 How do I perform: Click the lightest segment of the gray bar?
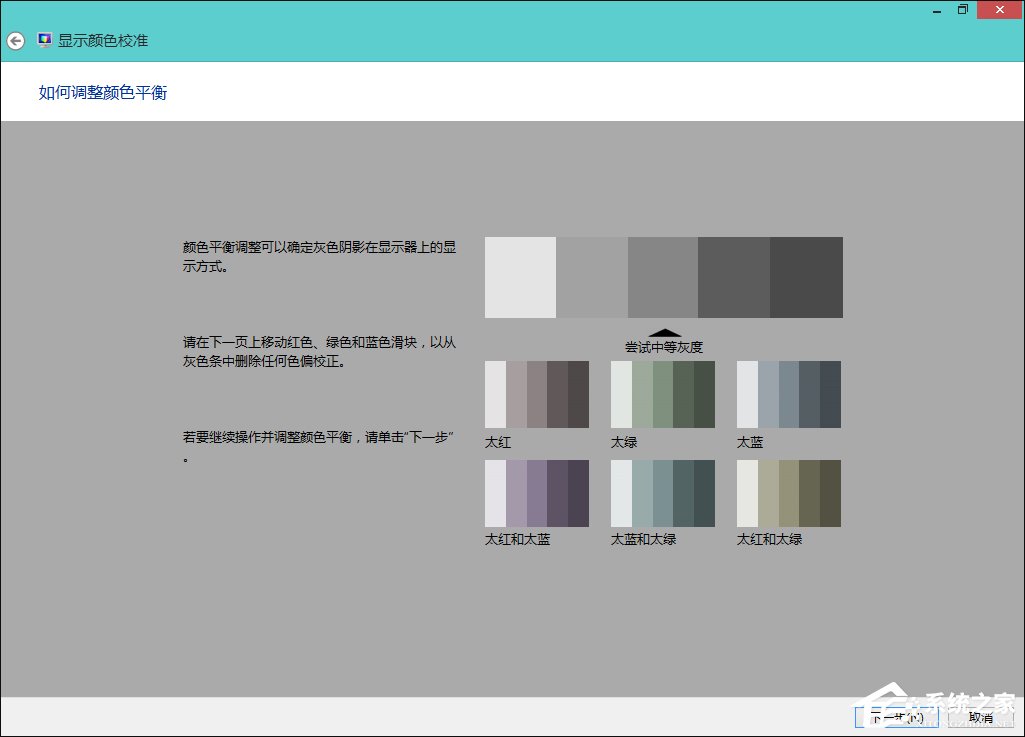[x=520, y=277]
